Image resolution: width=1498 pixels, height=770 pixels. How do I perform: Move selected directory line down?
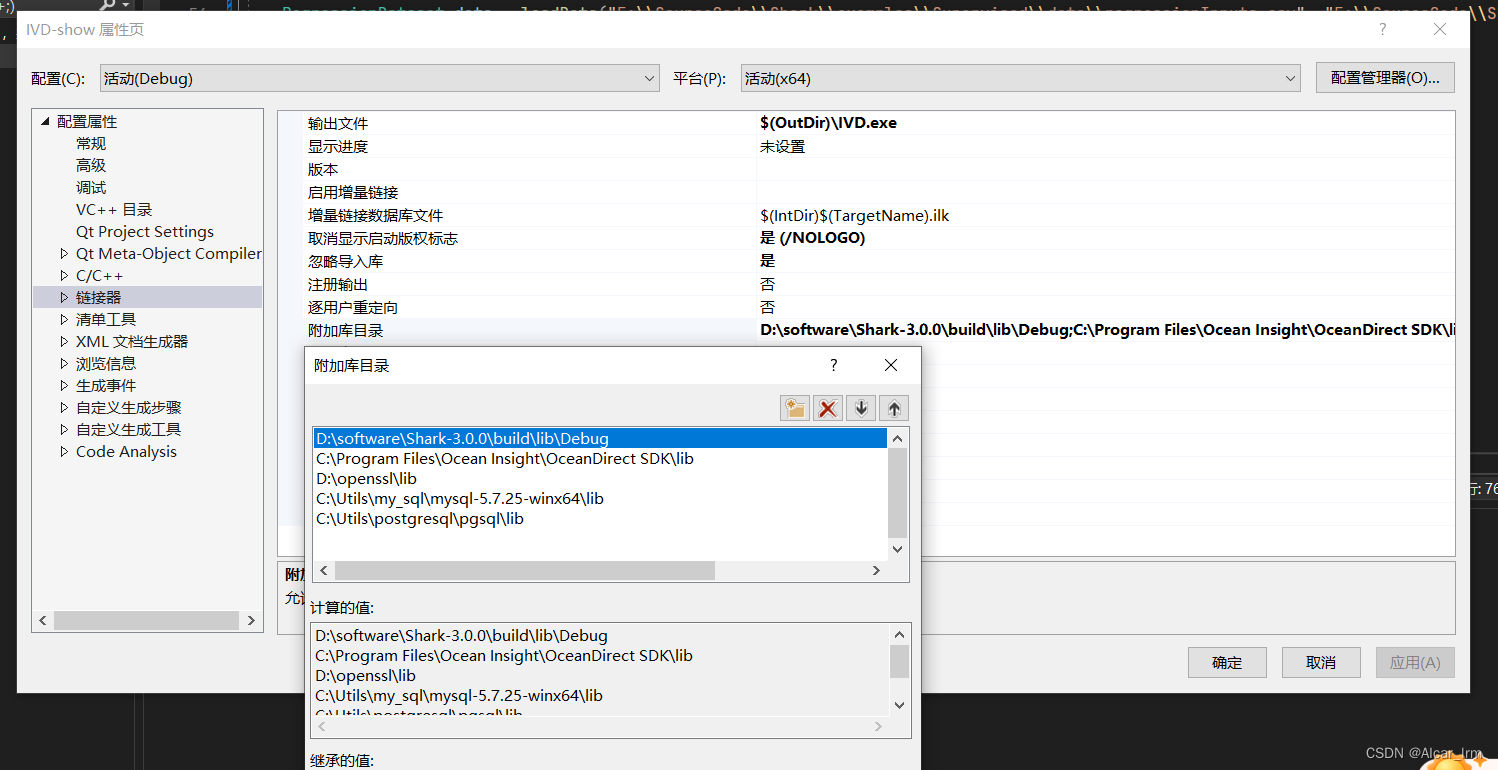[861, 407]
